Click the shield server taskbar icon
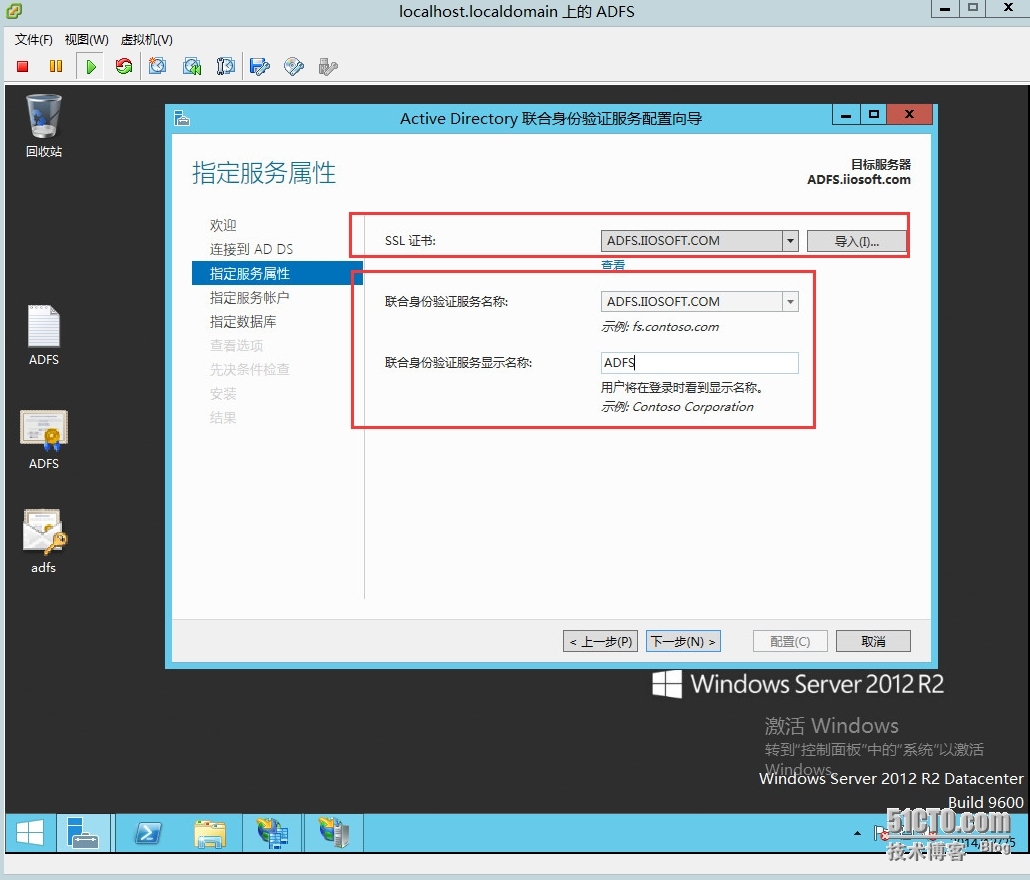 point(334,833)
